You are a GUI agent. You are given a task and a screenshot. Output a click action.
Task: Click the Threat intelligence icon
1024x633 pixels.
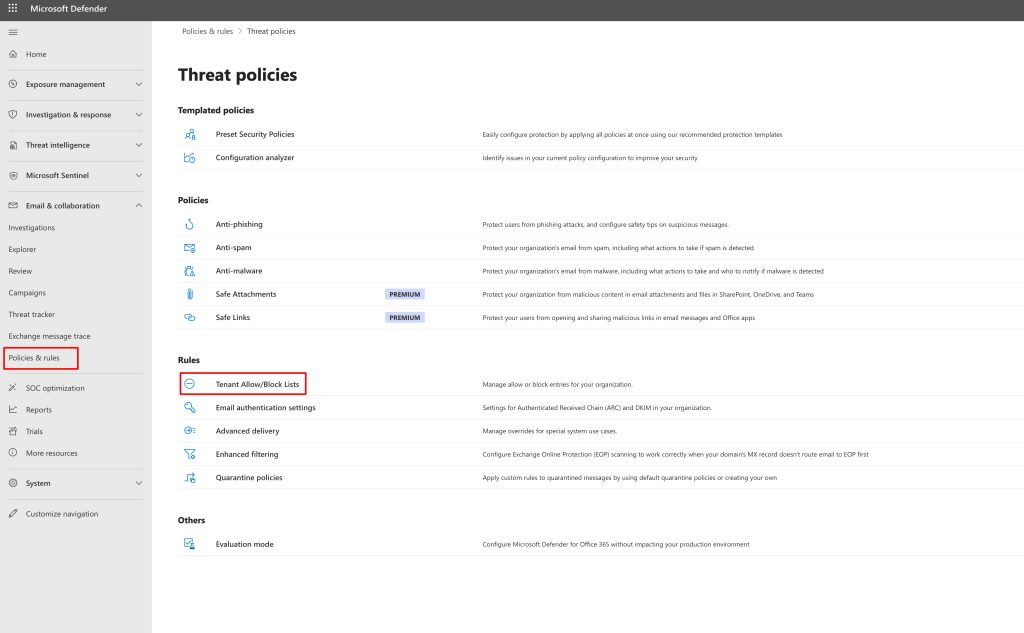tap(13, 145)
